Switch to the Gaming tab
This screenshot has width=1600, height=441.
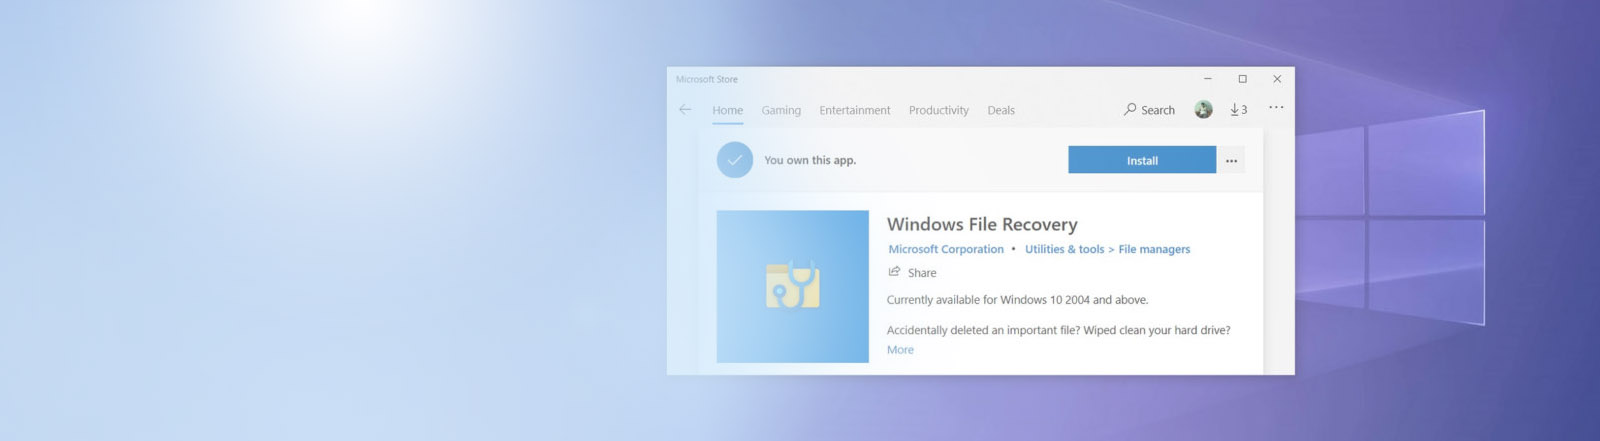[781, 111]
